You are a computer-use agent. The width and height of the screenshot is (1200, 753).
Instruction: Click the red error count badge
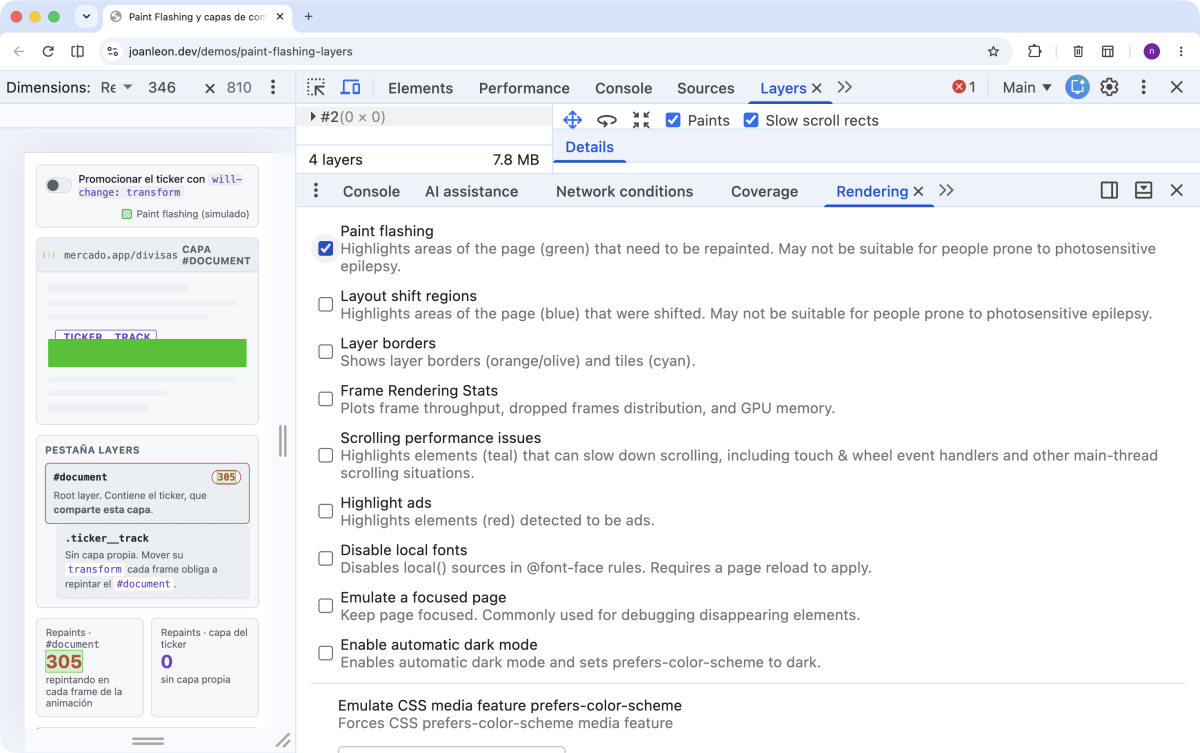(x=965, y=88)
